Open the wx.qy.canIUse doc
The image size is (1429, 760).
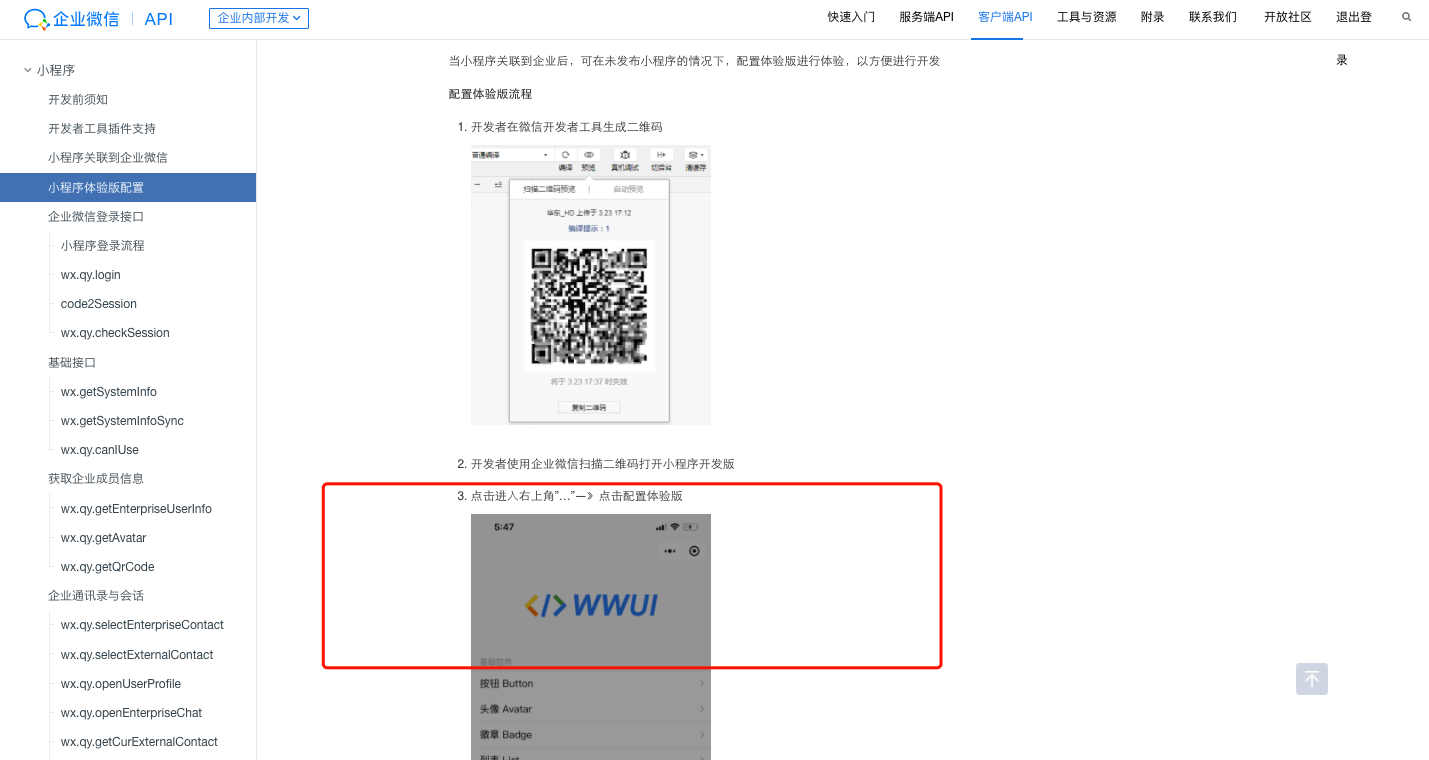click(x=100, y=450)
